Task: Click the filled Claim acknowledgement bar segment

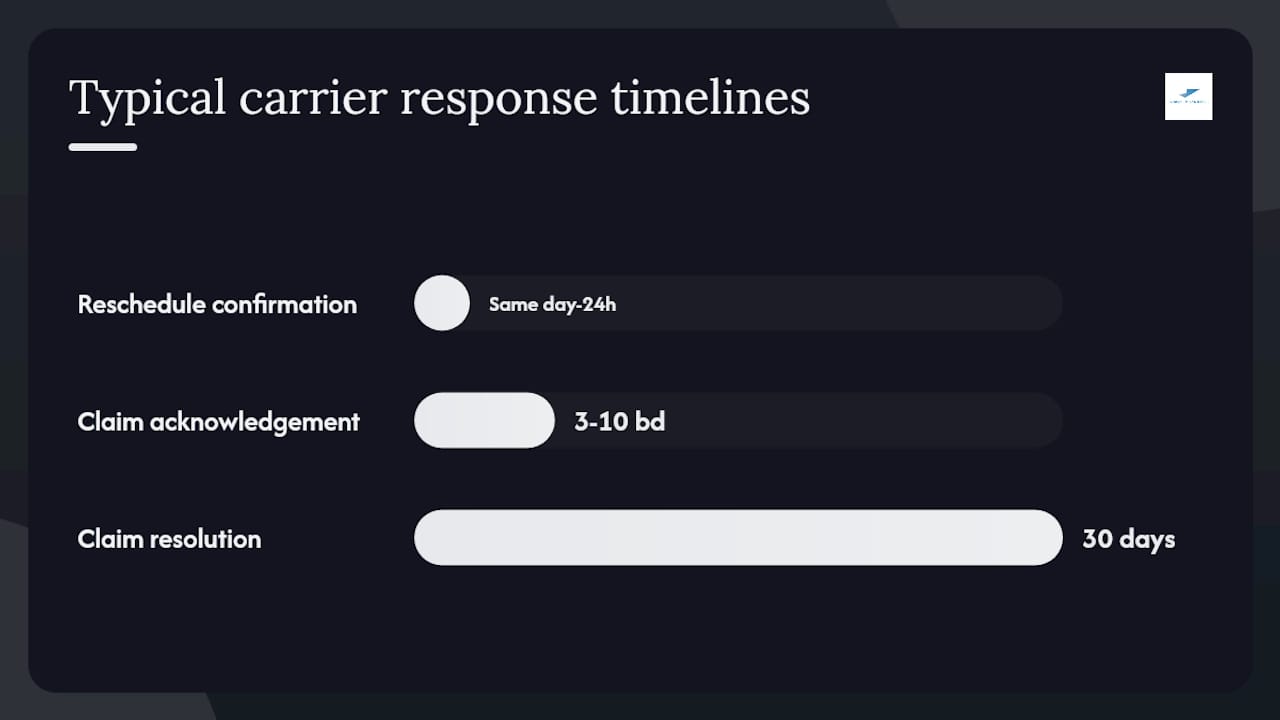Action: point(484,420)
